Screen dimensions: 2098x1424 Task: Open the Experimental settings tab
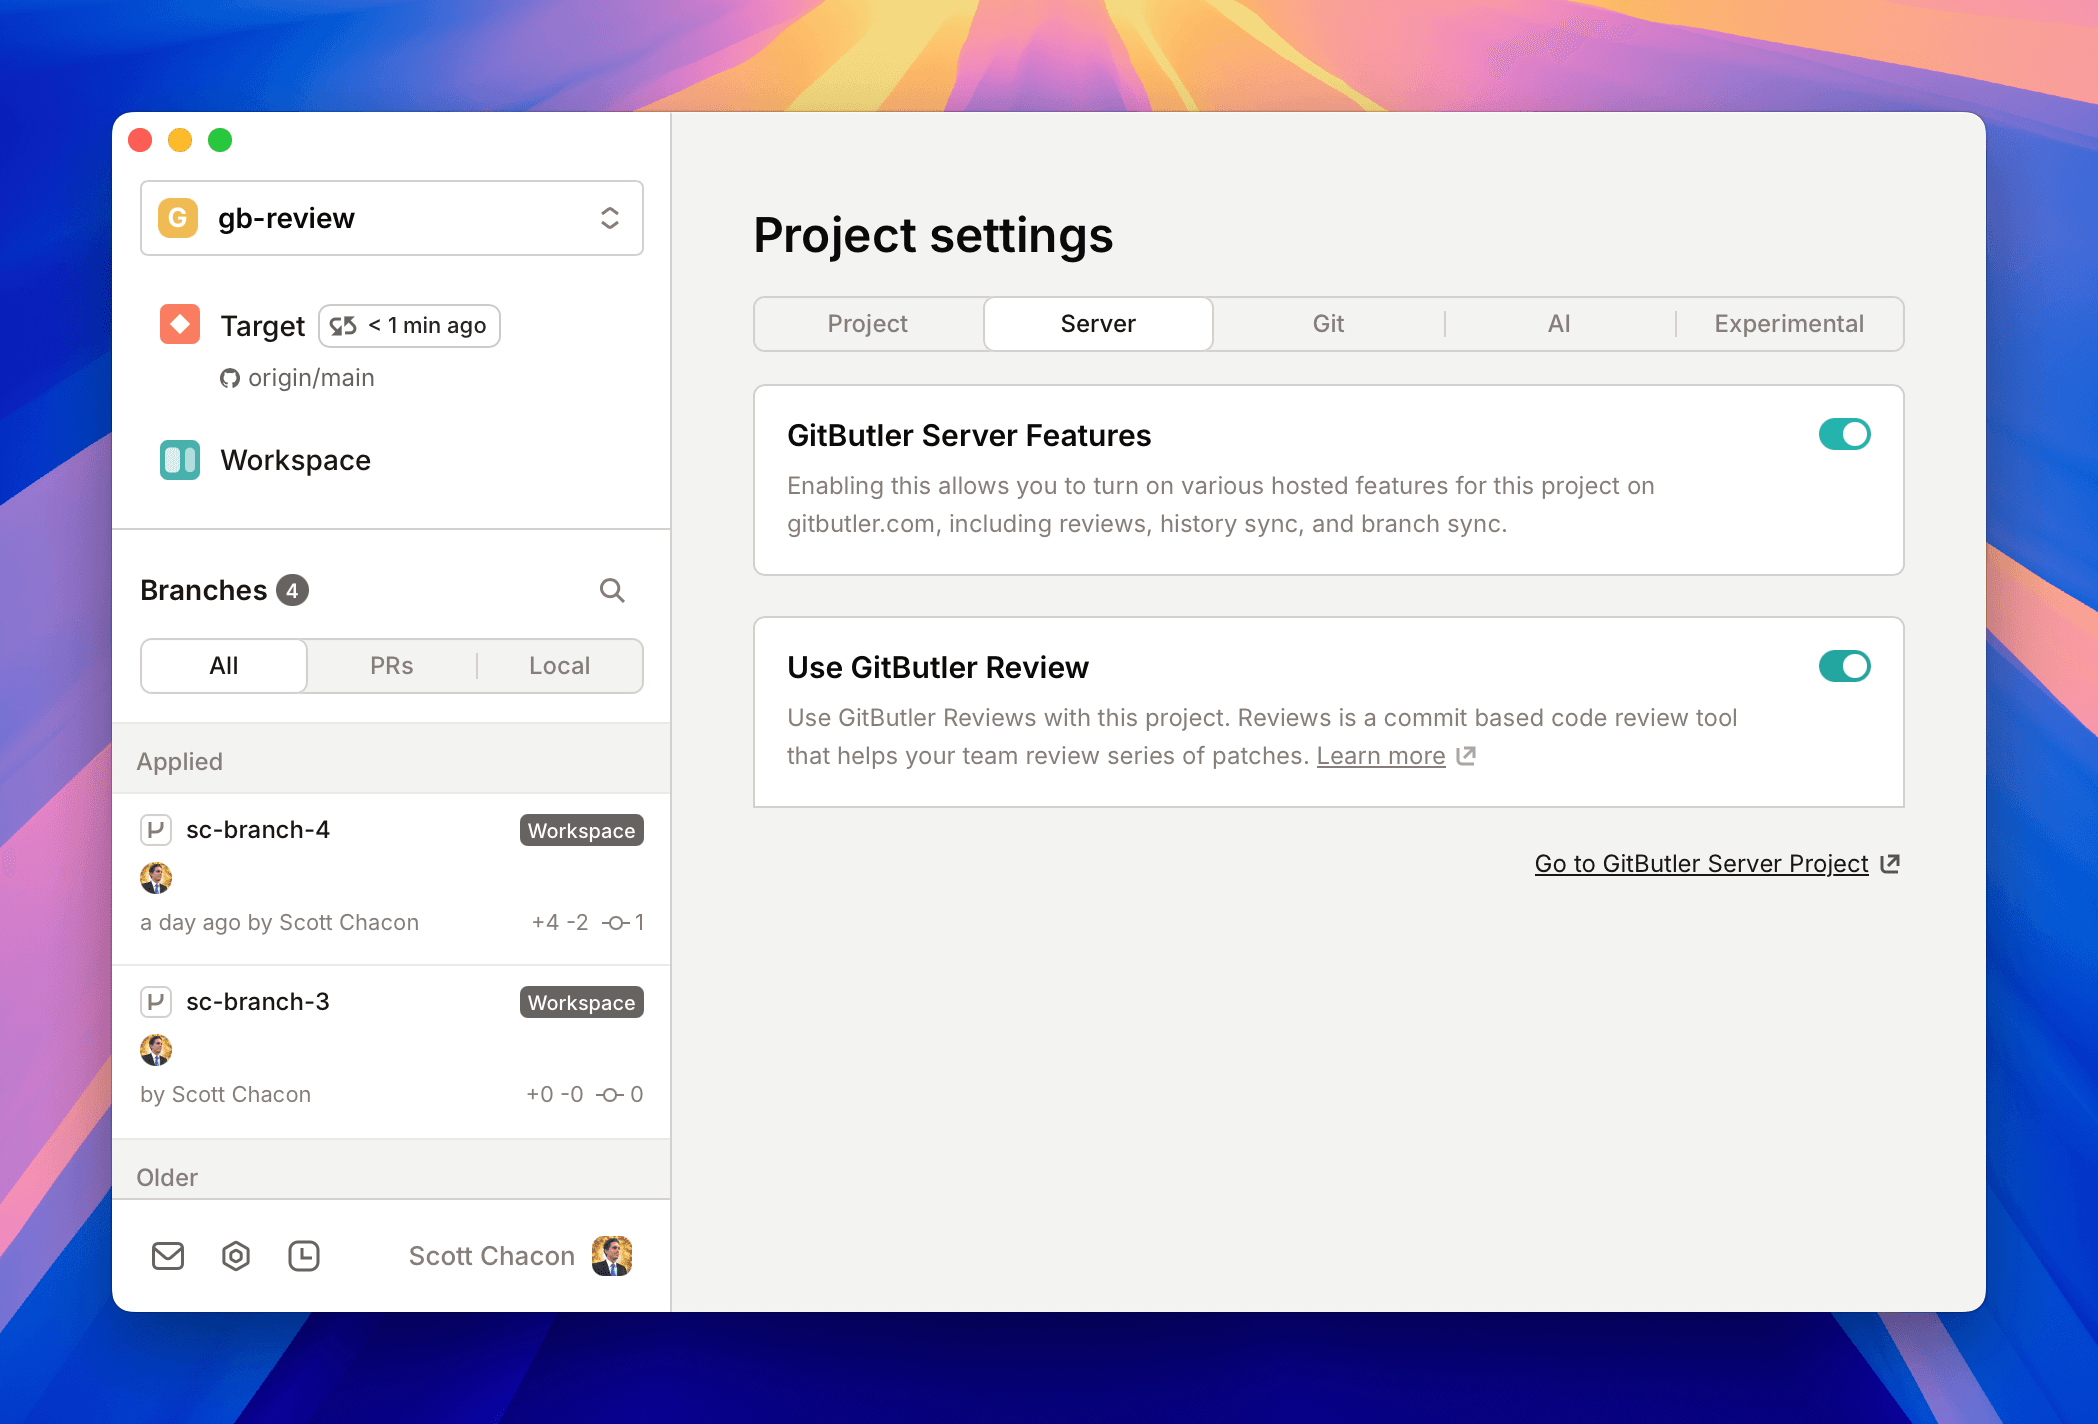(x=1788, y=323)
